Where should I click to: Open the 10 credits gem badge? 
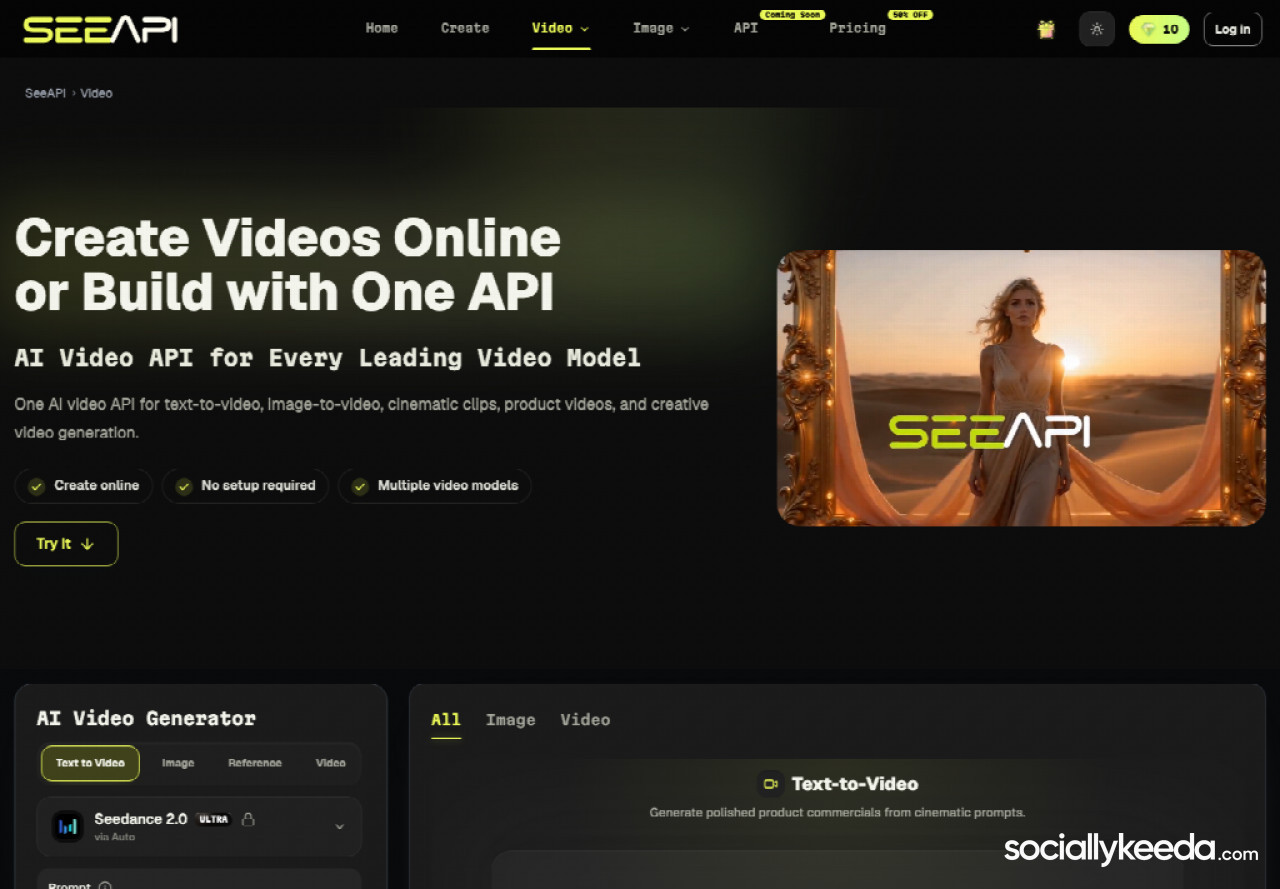pyautogui.click(x=1159, y=29)
